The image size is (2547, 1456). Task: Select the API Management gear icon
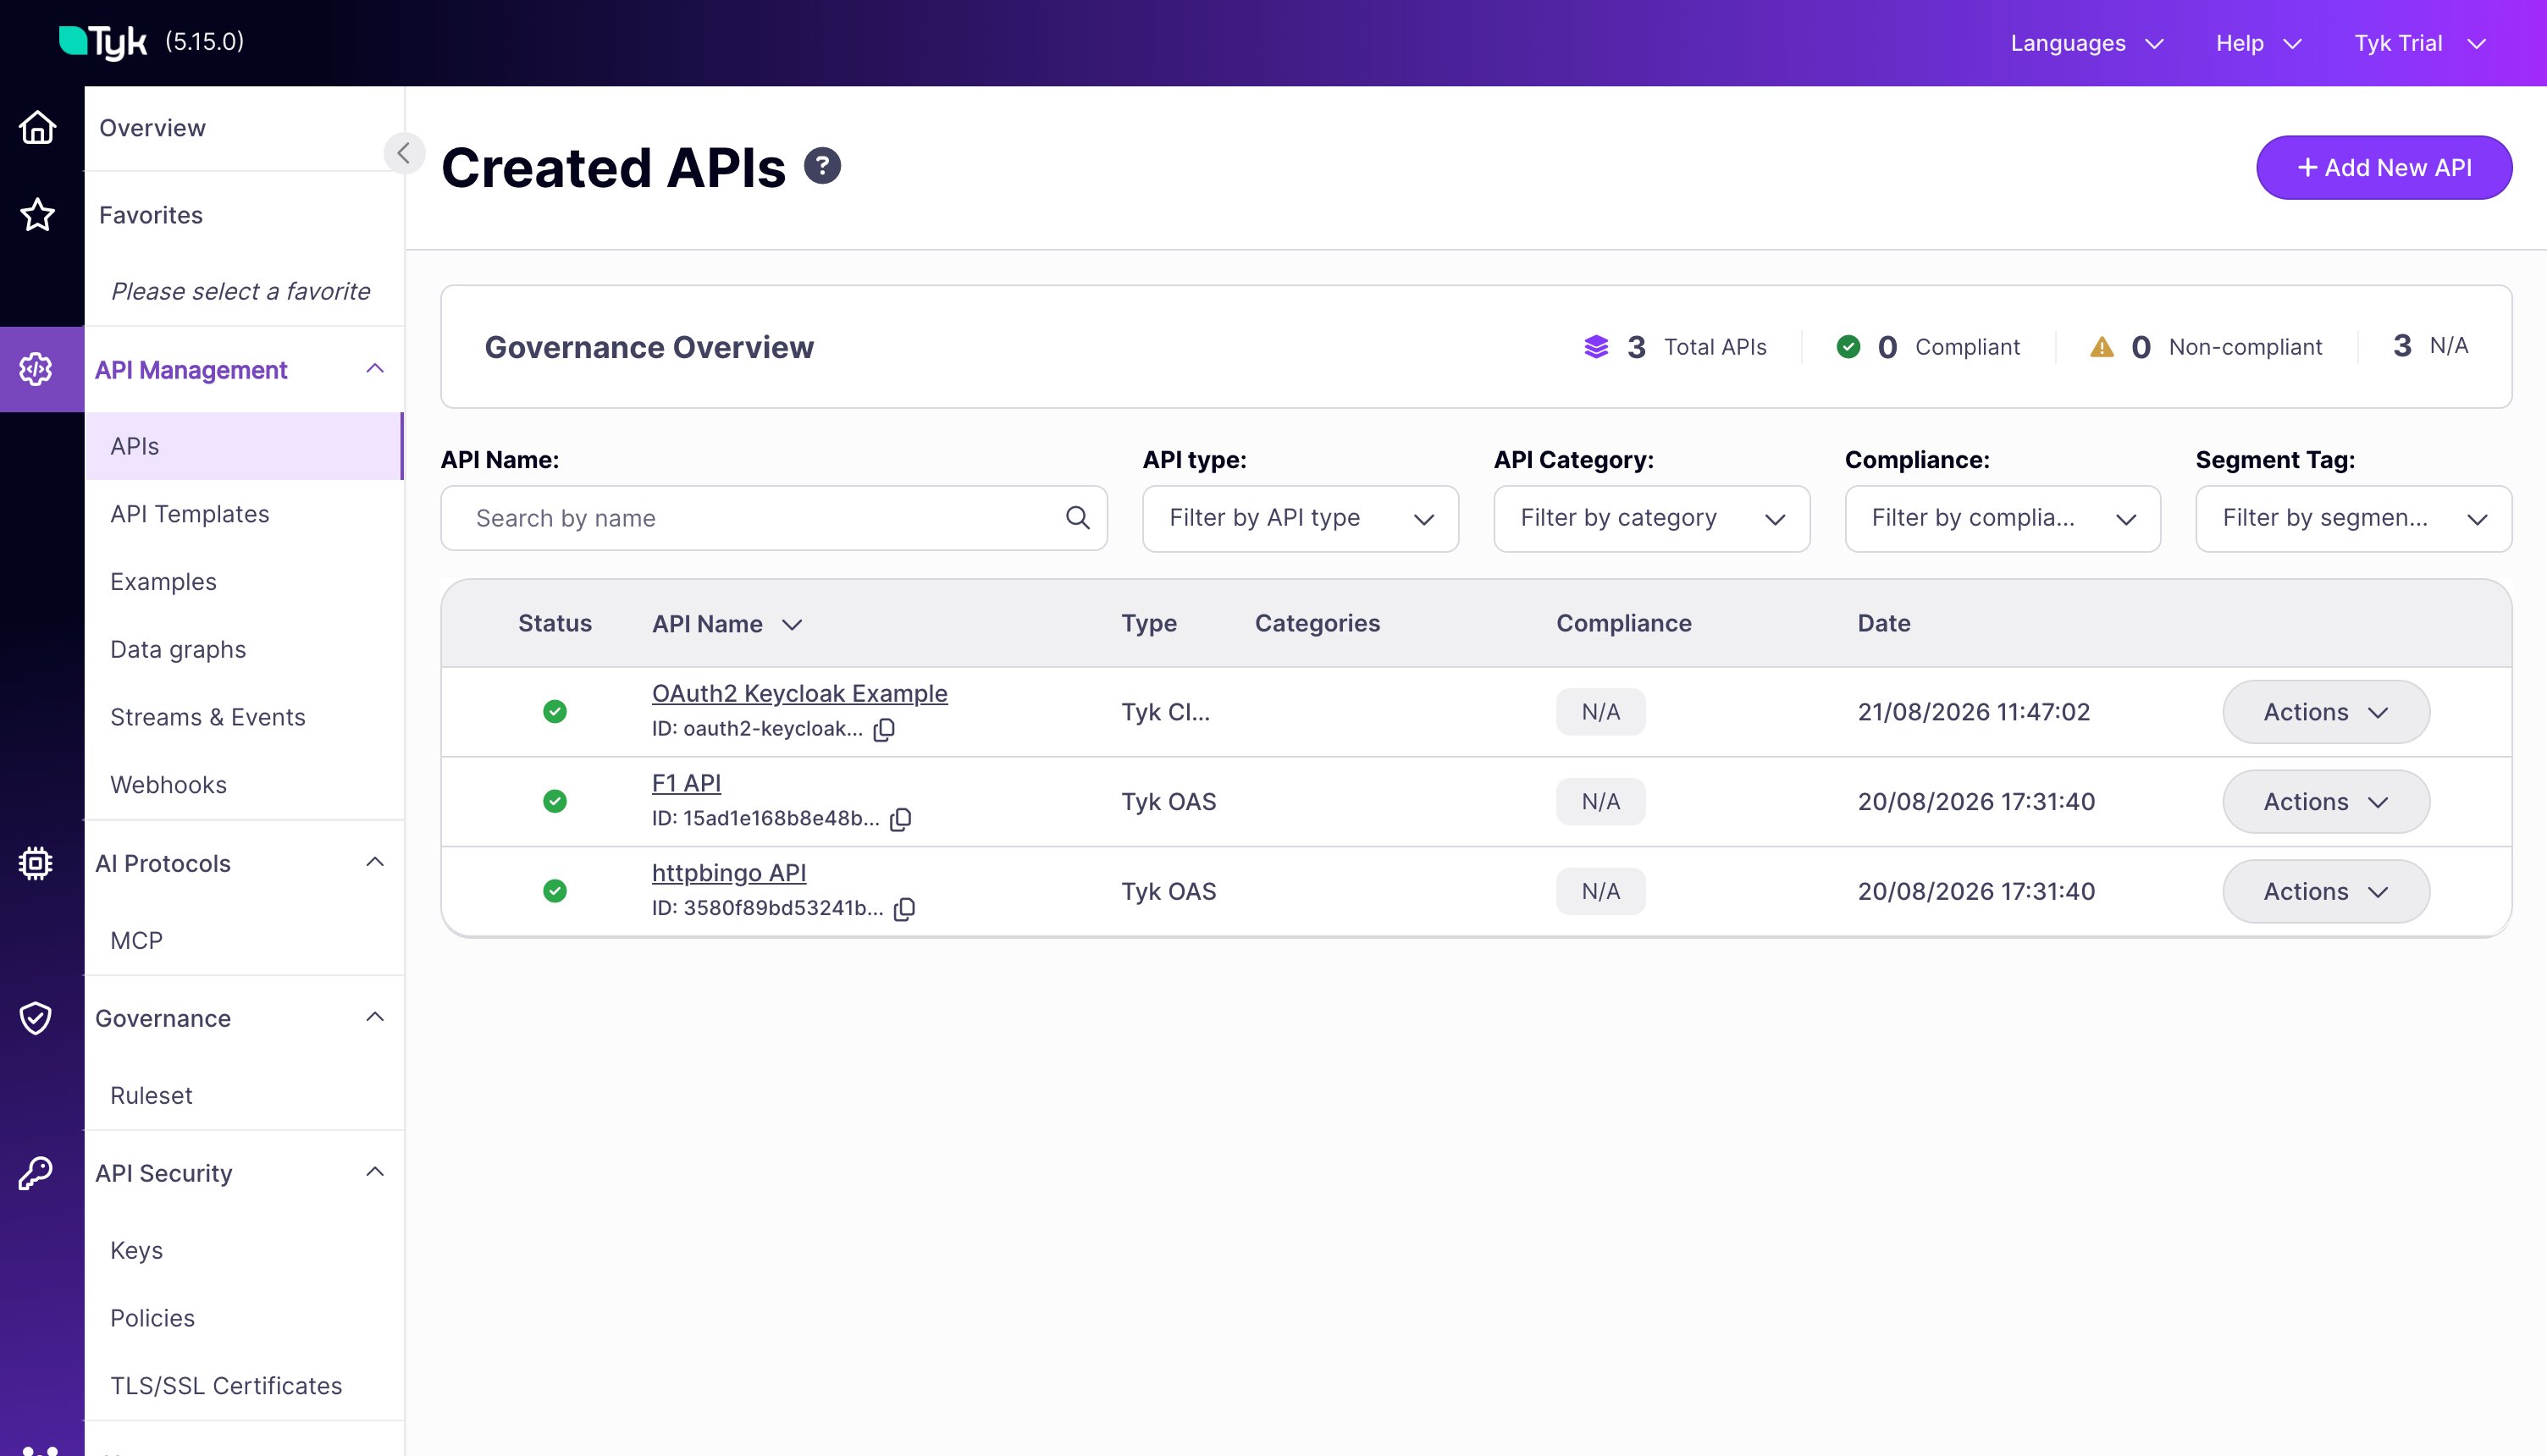[36, 369]
